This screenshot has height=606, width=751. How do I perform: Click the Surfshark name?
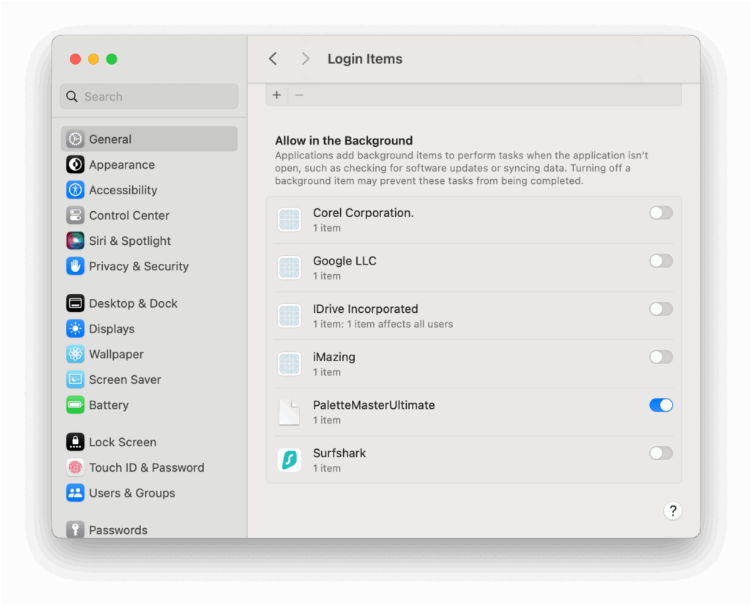339,453
